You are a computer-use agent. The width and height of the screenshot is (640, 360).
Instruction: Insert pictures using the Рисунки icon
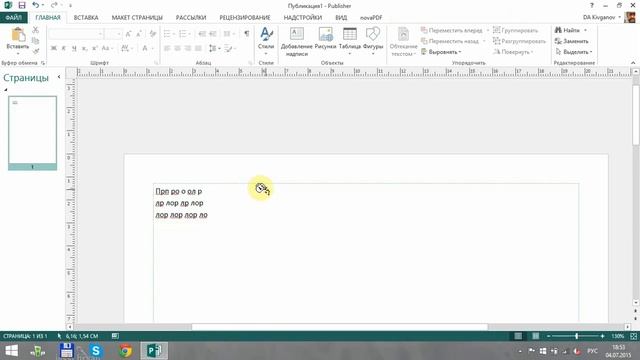[325, 34]
